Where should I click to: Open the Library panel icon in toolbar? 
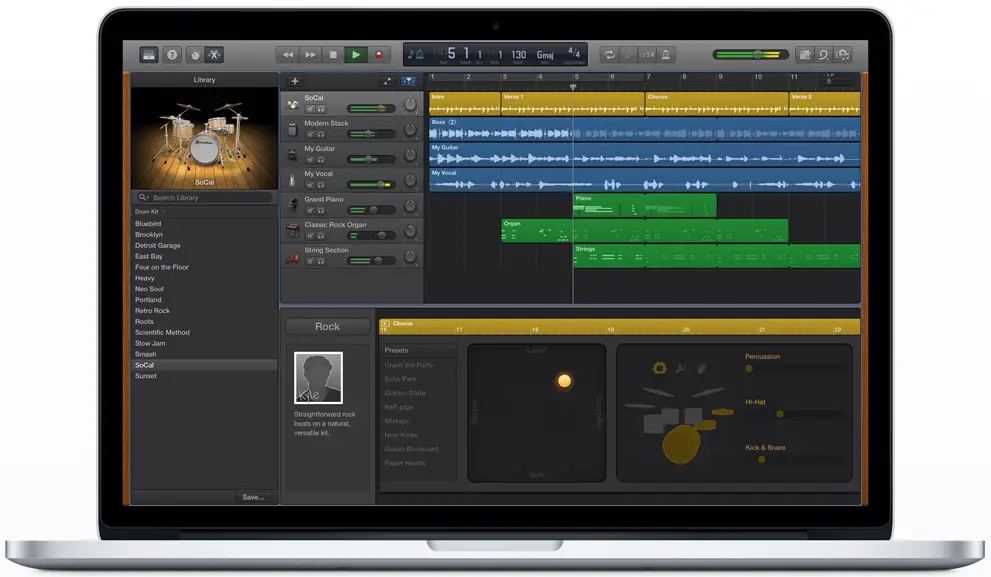point(149,55)
